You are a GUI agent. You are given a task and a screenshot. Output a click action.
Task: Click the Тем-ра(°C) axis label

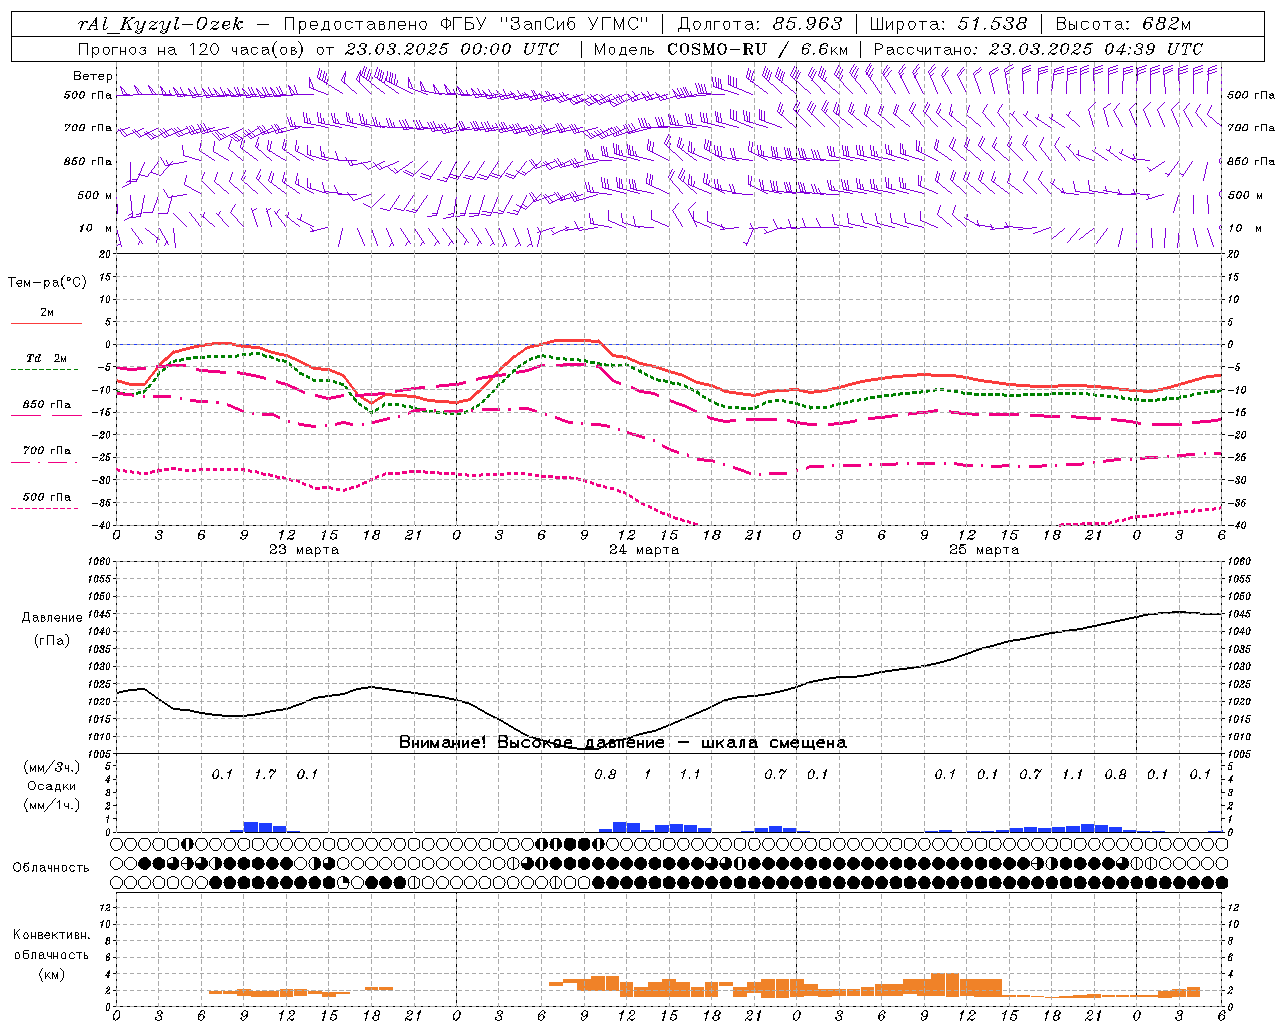point(47,282)
